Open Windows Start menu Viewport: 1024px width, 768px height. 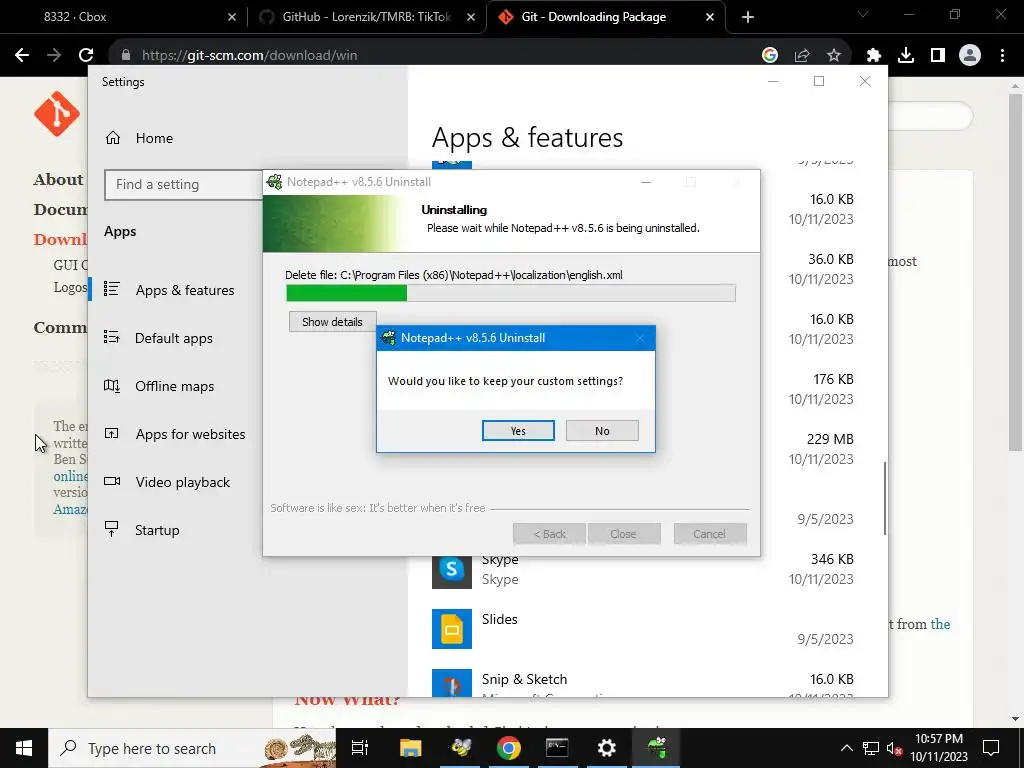click(x=24, y=748)
